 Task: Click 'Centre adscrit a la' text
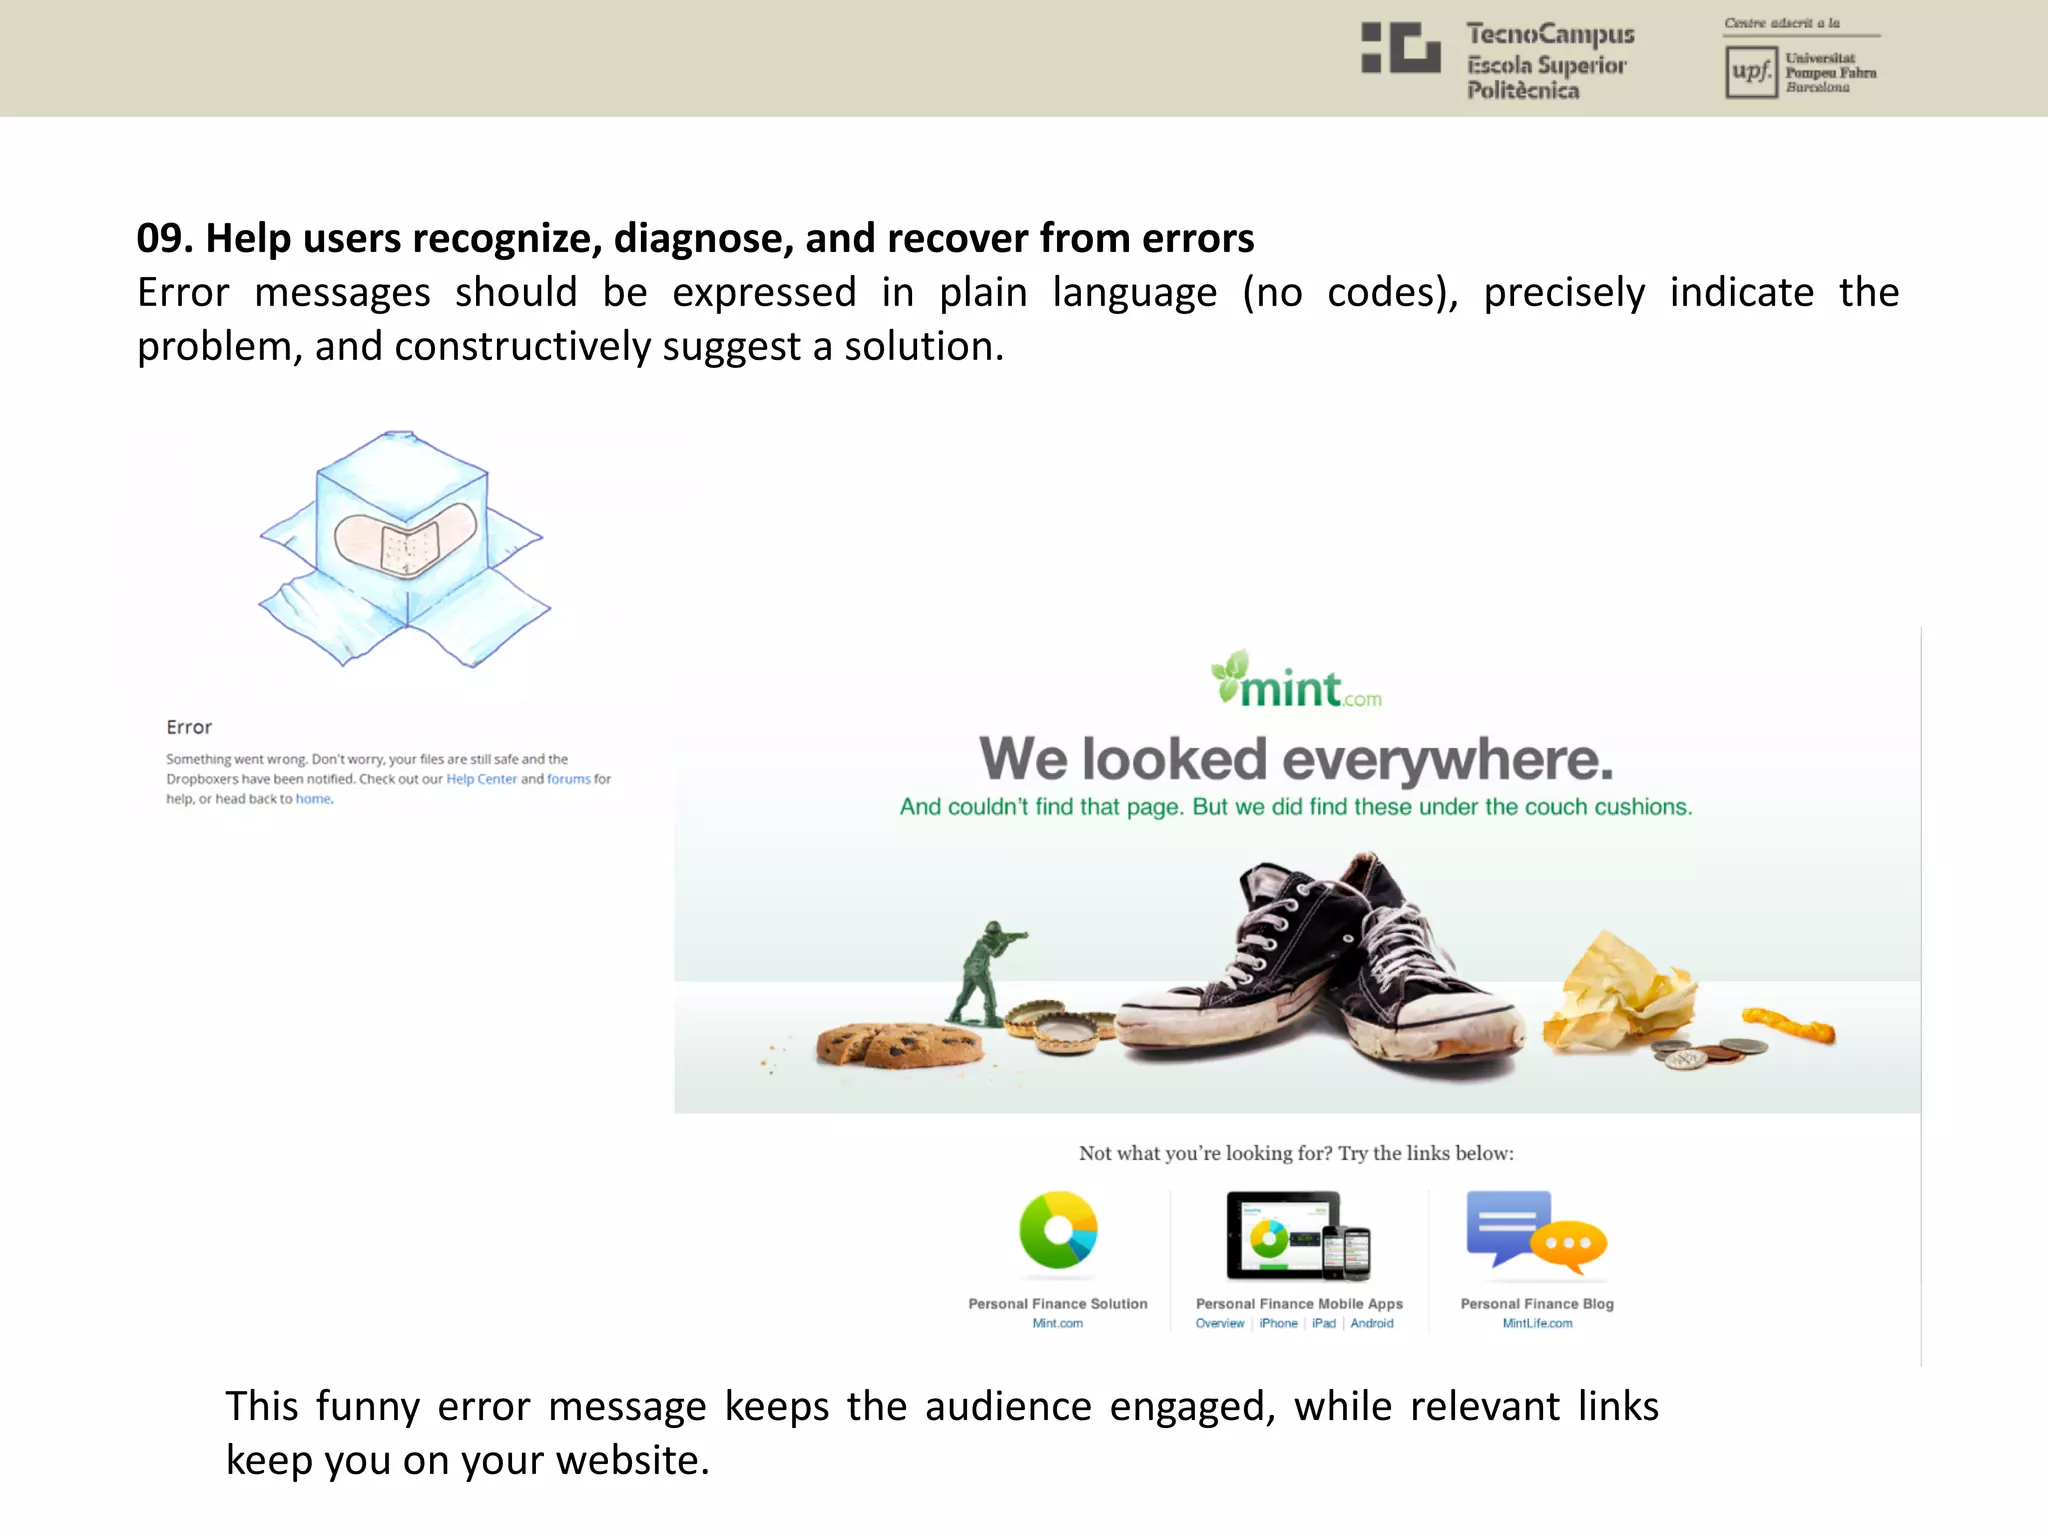1782,22
